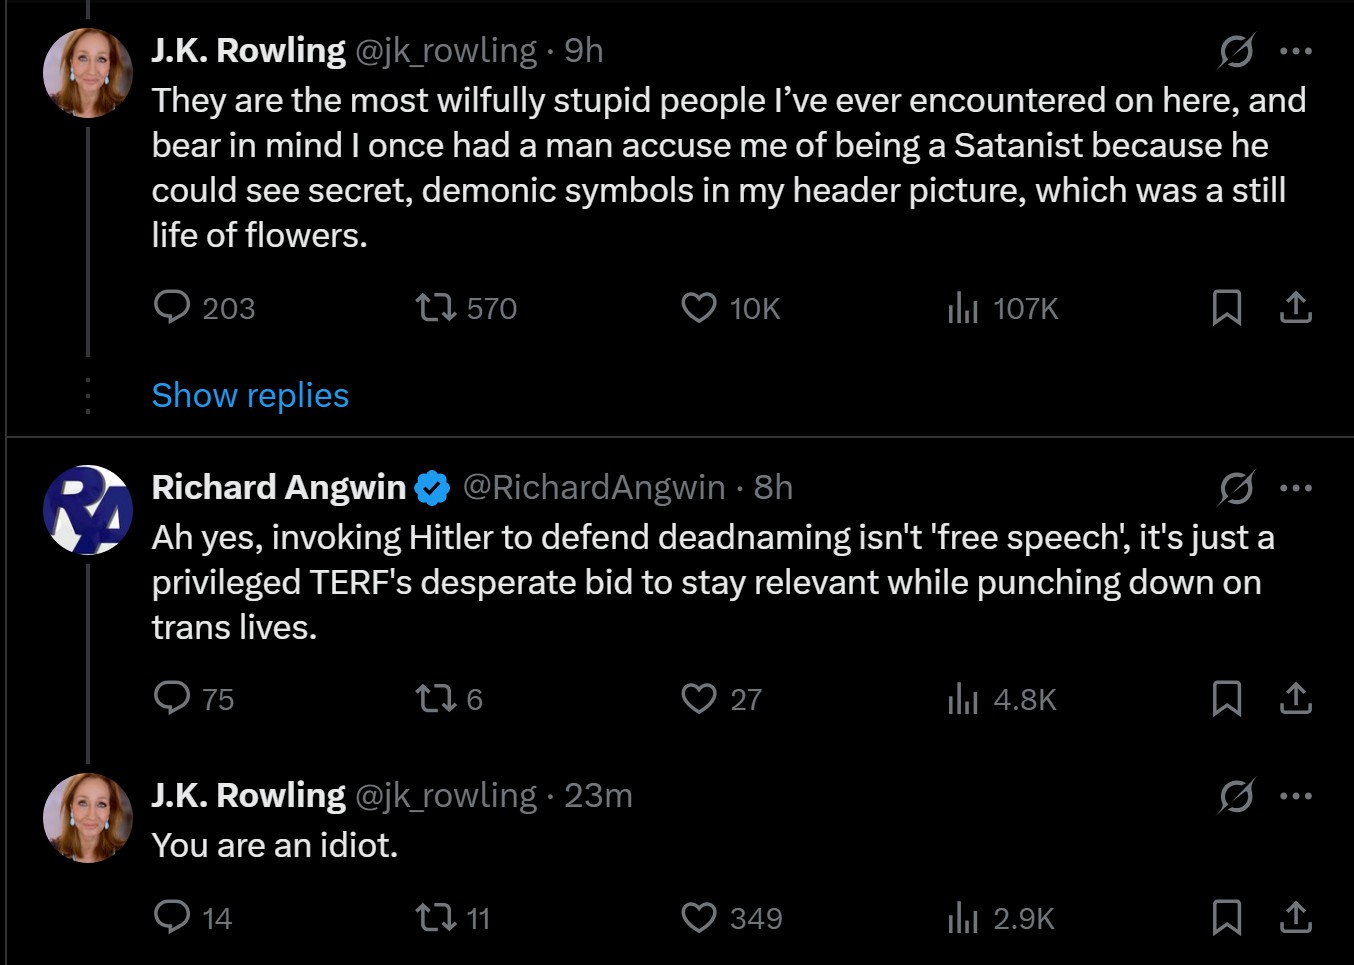Viewport: 1354px width, 965px height.
Task: Repost the 'You are an idiot.' tweet
Action: tap(453, 918)
